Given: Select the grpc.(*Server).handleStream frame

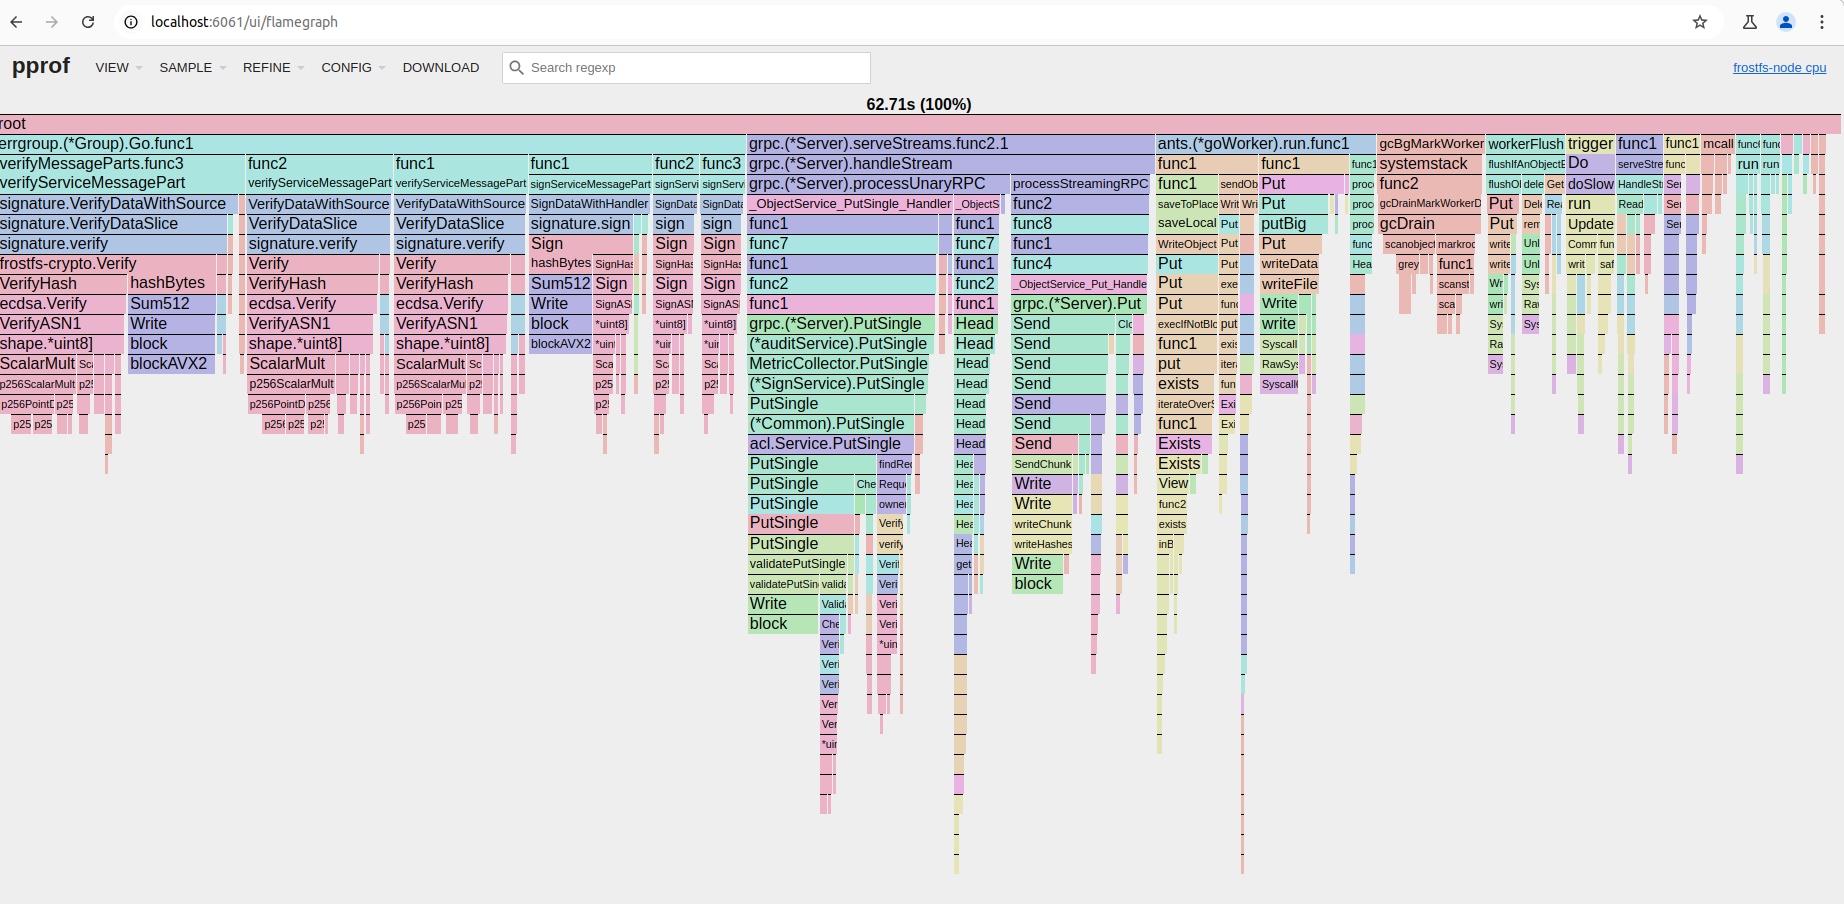Looking at the screenshot, I should (x=950, y=164).
